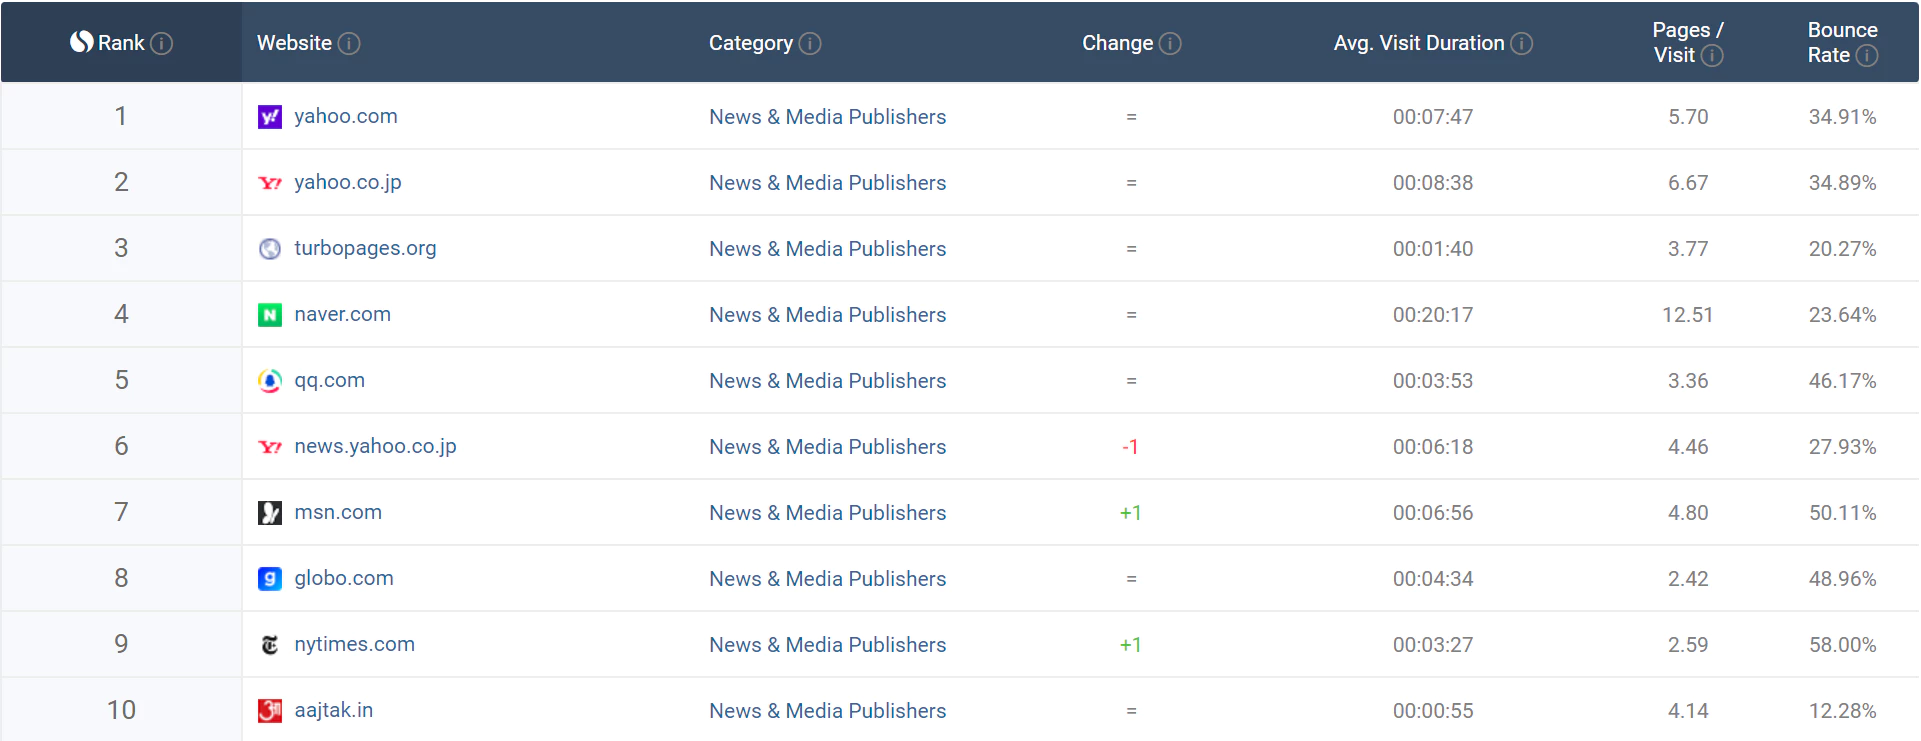Image resolution: width=1921 pixels, height=741 pixels.
Task: Click the info icon beside Avg. Visit Duration
Action: tap(1521, 43)
